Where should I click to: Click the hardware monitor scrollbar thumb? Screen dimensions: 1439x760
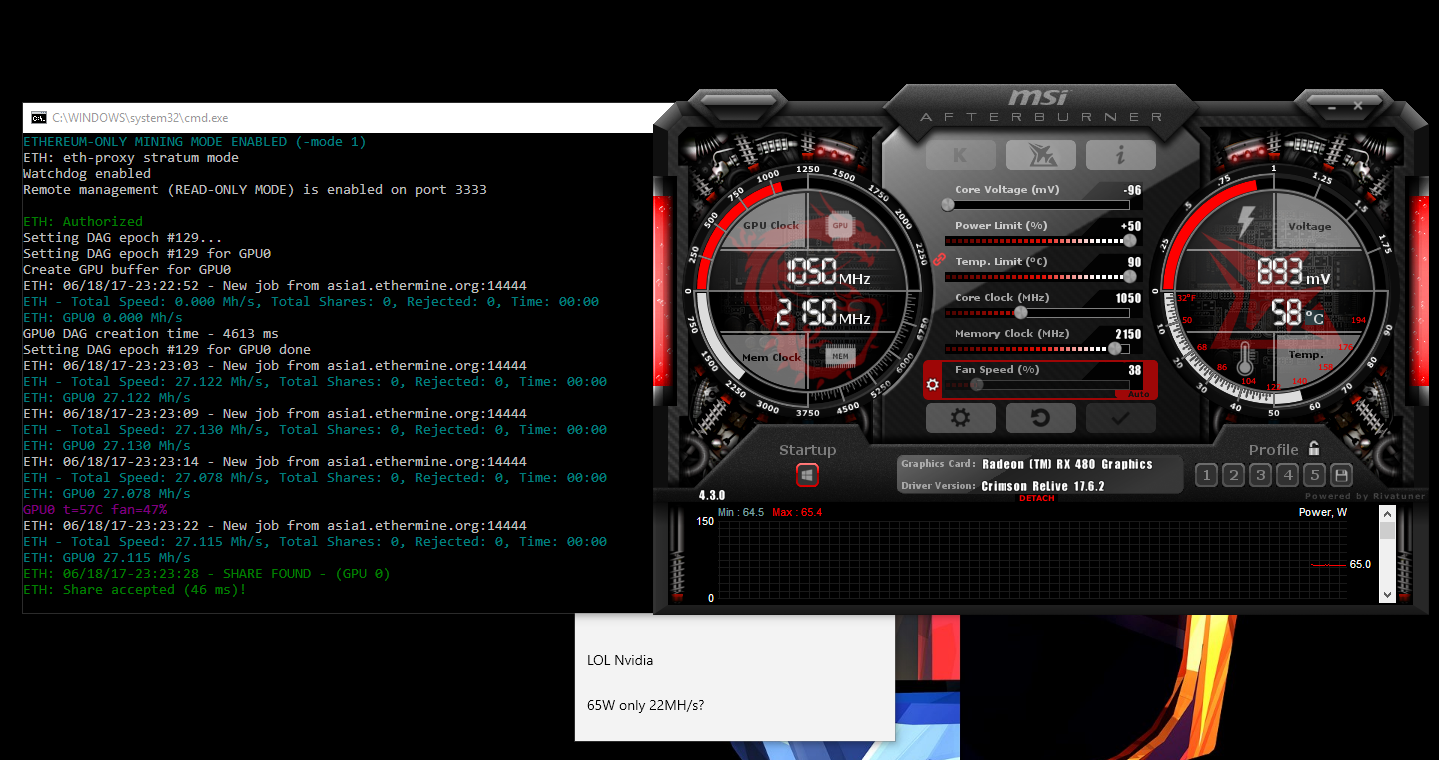pyautogui.click(x=1386, y=530)
